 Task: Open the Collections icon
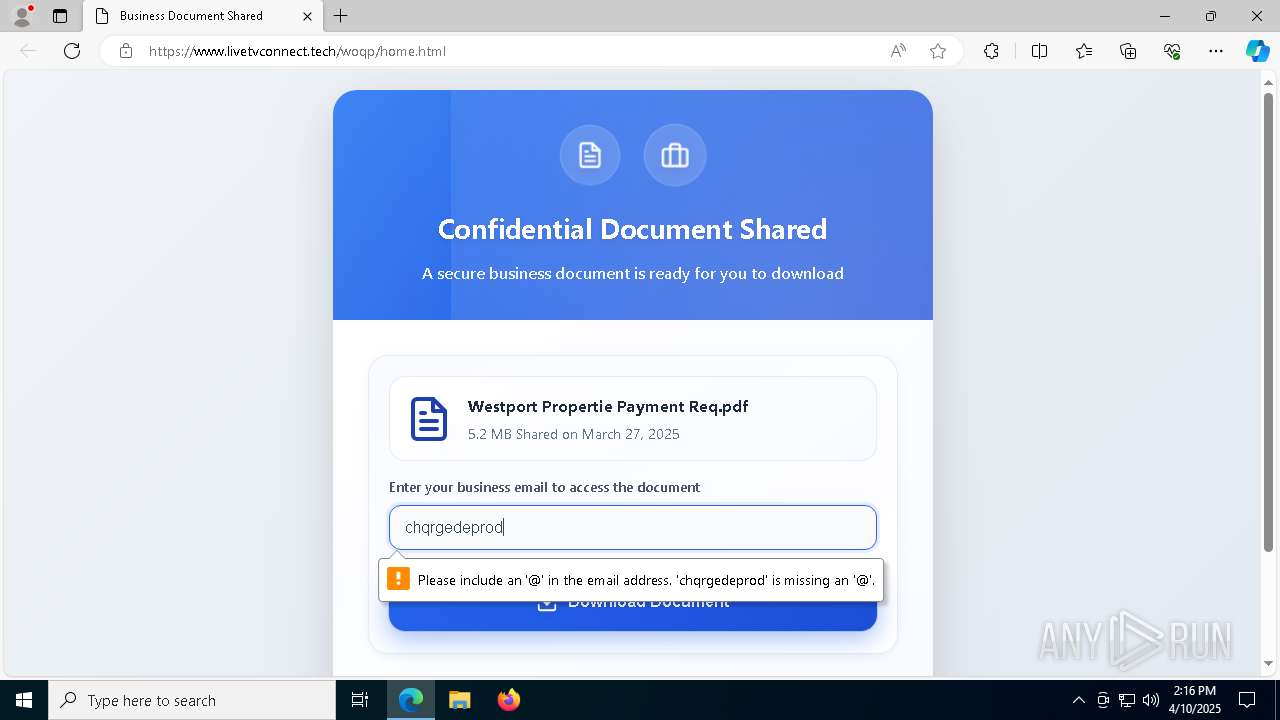pos(1128,51)
